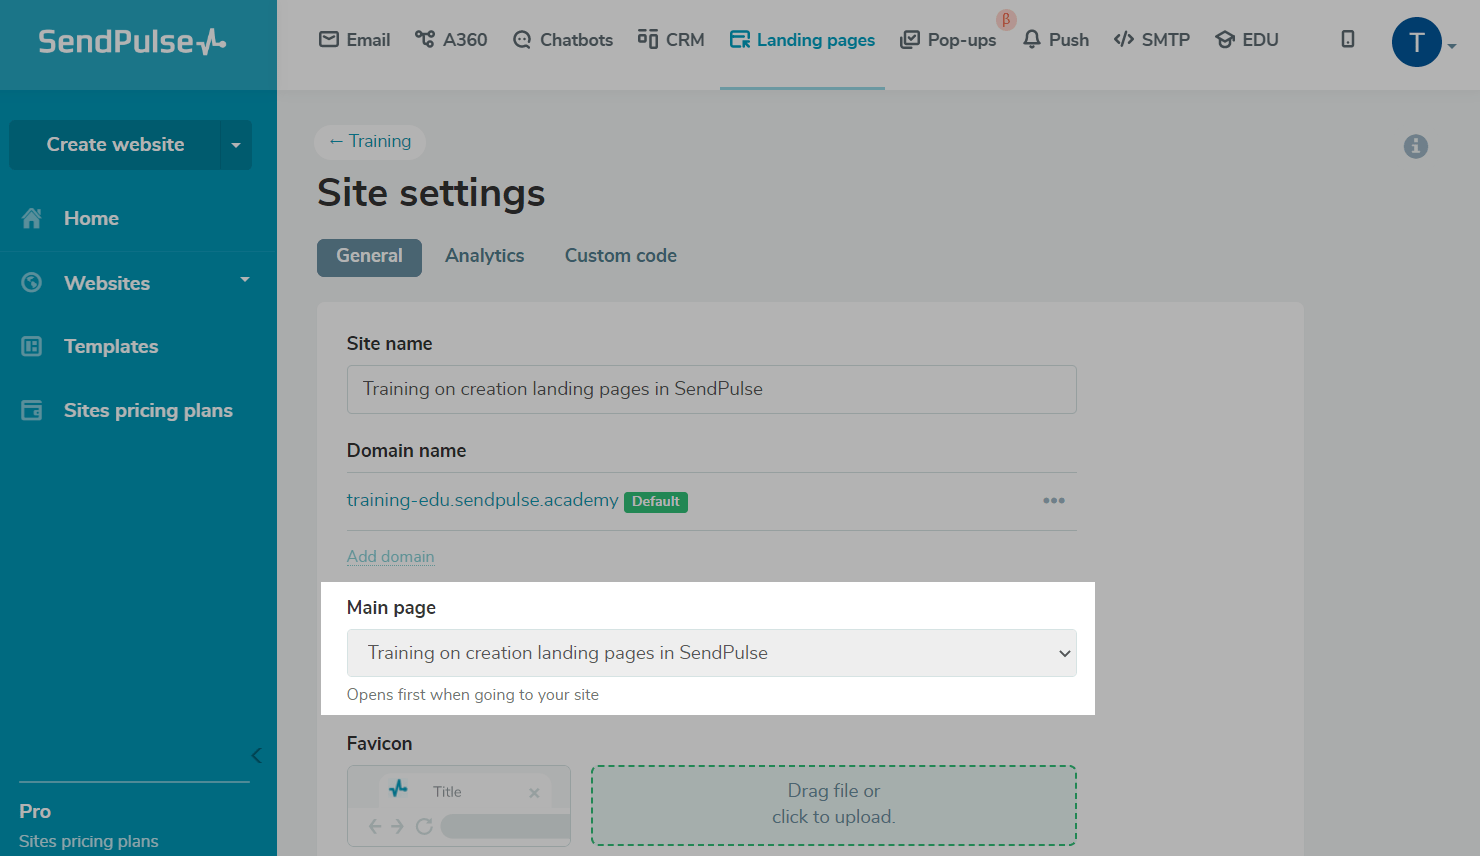
Task: Open the user avatar T menu
Action: point(1416,42)
